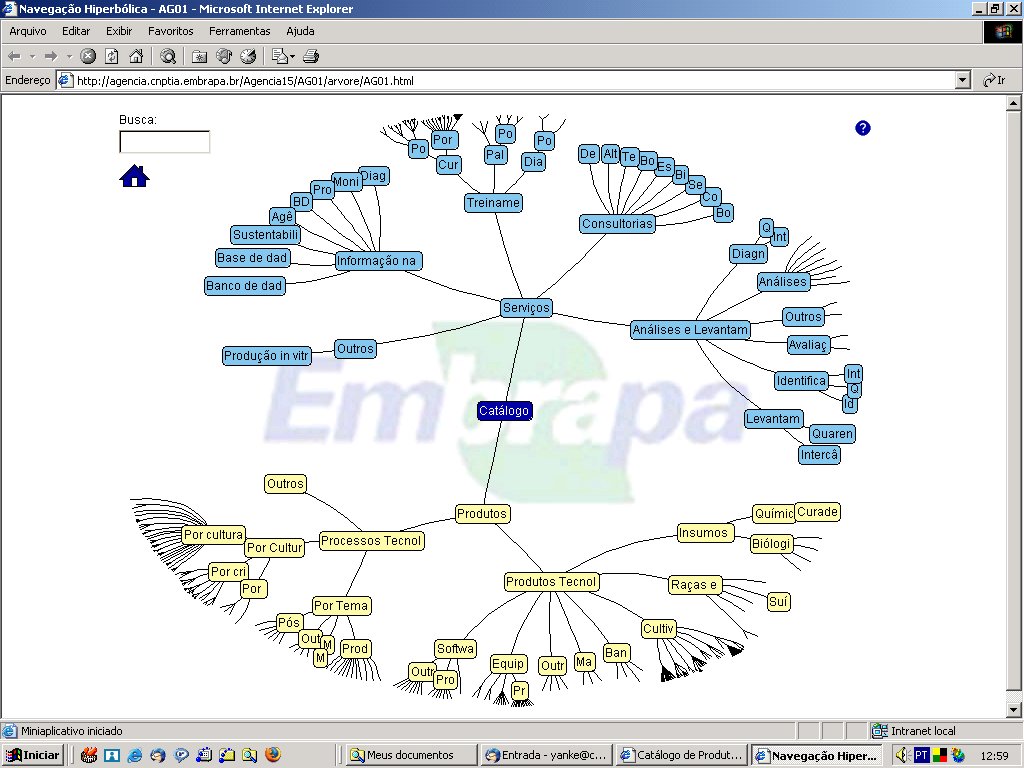Click the address bar URL field

[x=507, y=81]
